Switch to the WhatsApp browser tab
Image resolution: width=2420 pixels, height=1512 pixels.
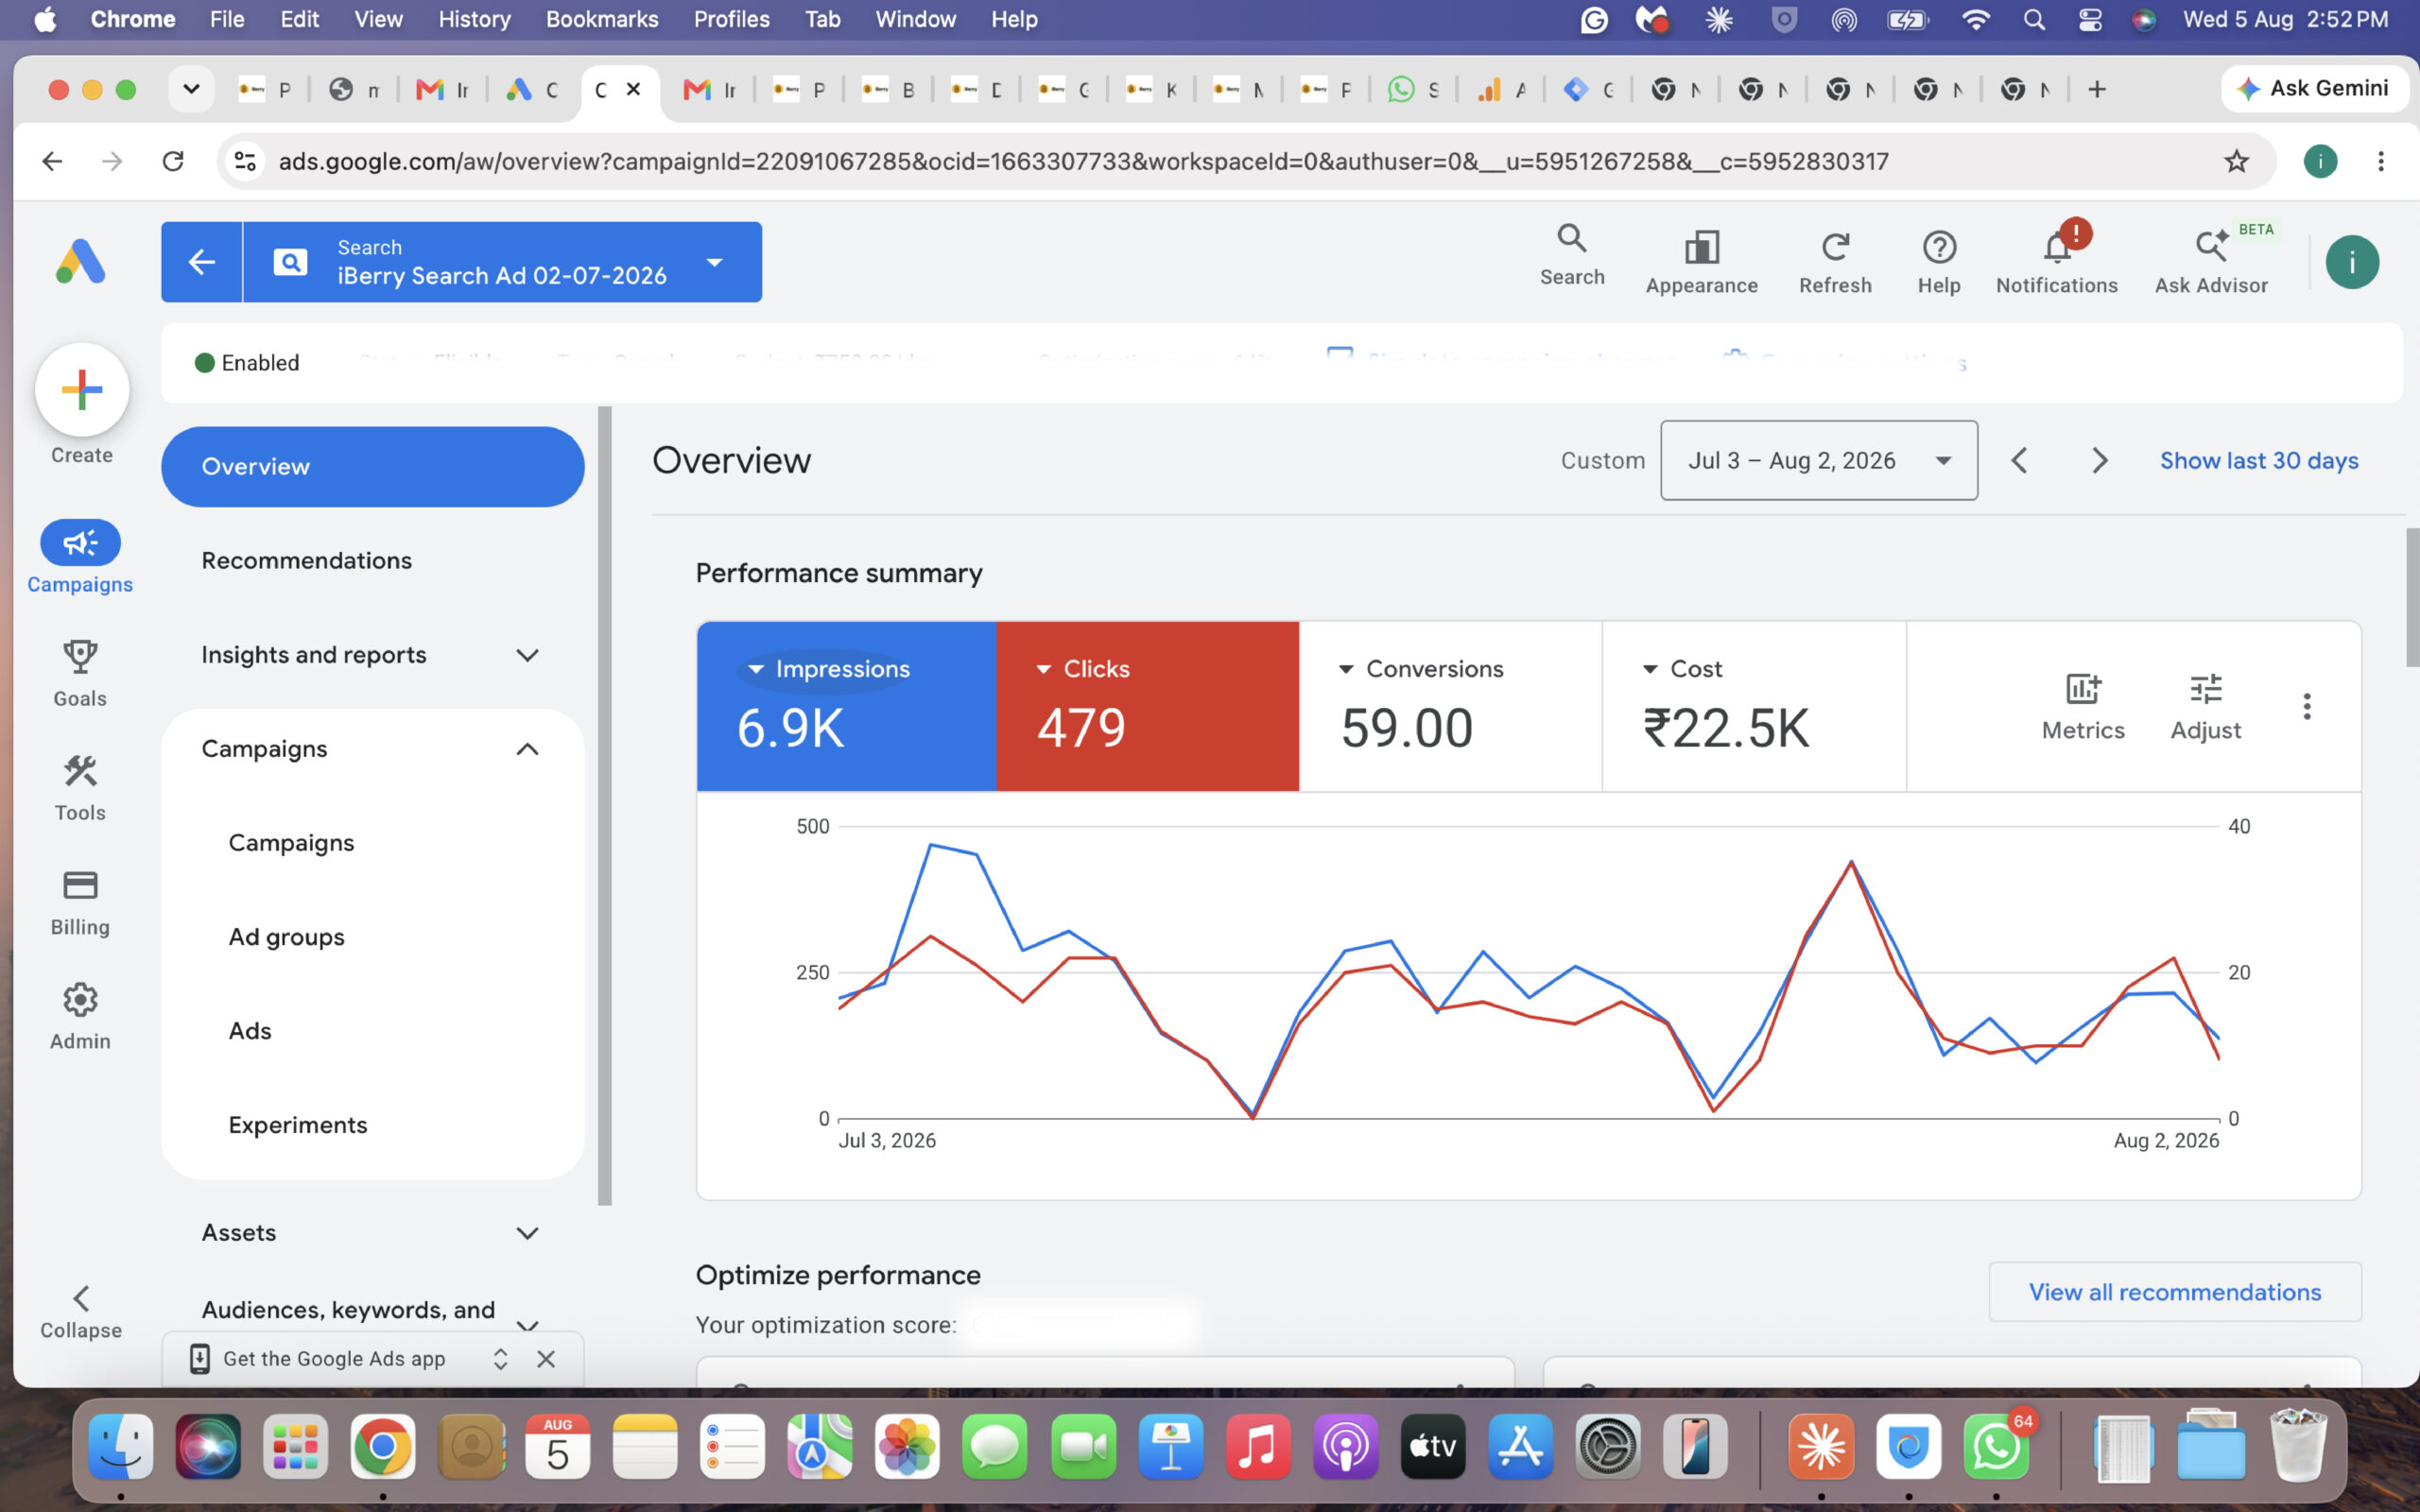click(x=1413, y=89)
